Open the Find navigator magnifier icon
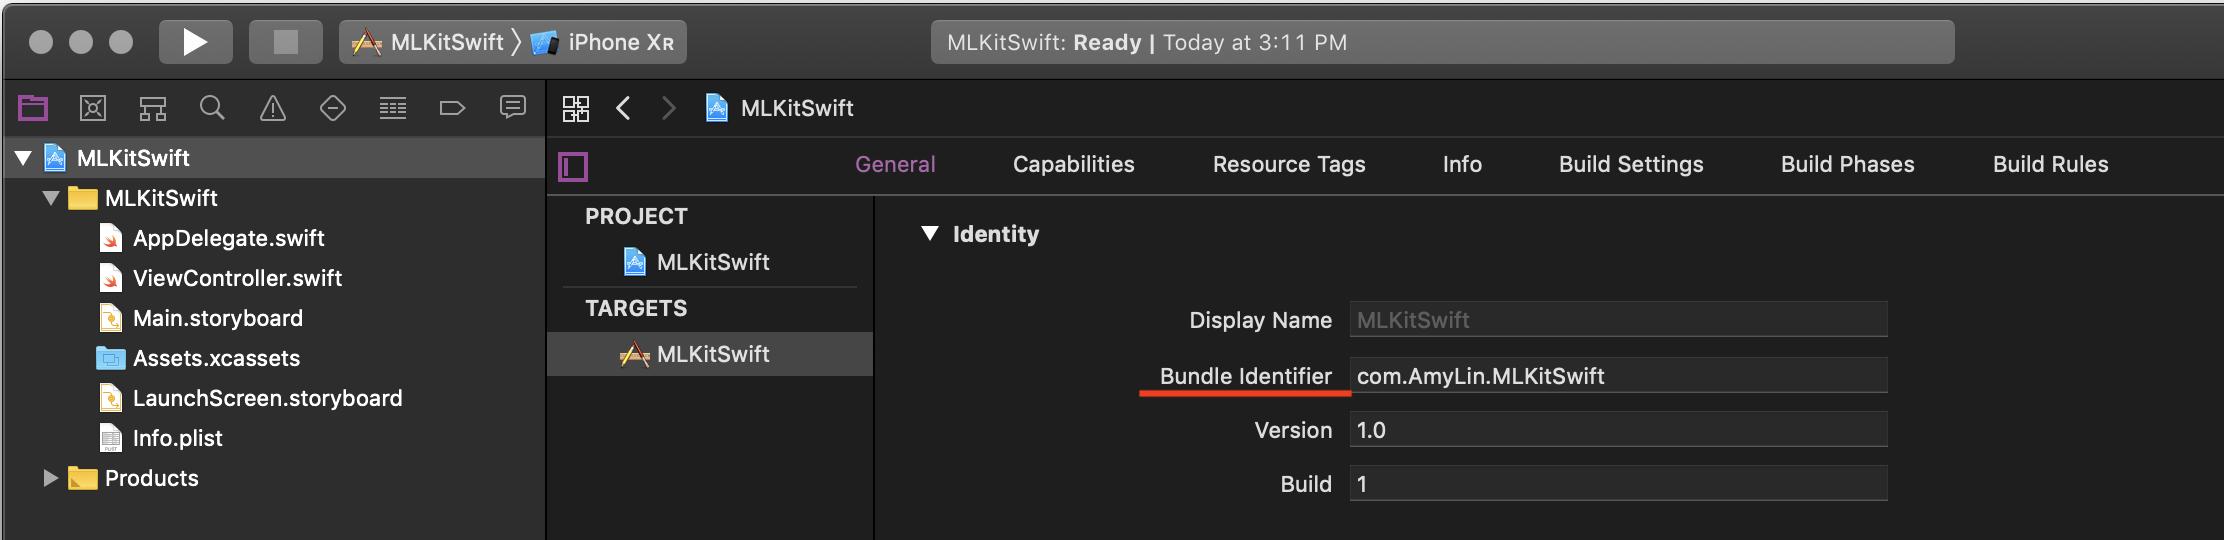Image resolution: width=2224 pixels, height=540 pixels. tap(212, 108)
